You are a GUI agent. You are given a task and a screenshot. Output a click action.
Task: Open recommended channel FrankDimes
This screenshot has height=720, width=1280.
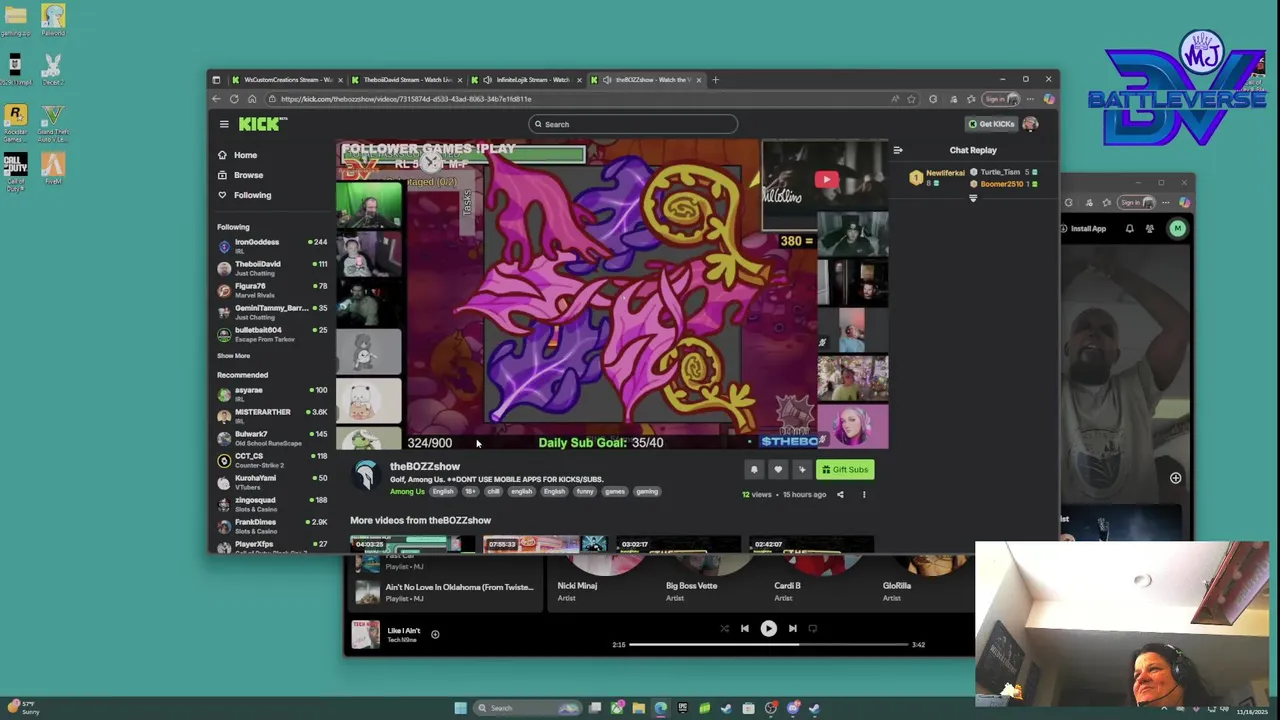pyautogui.click(x=272, y=525)
